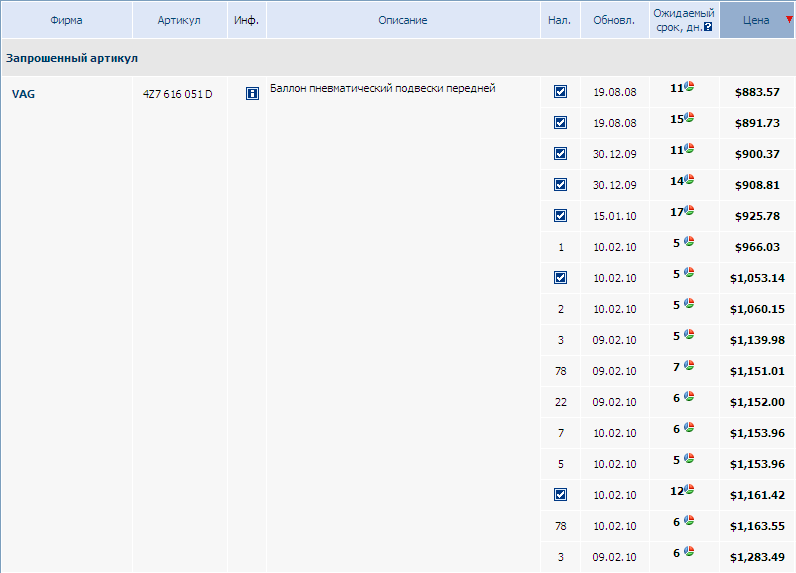Toggle availability checkbox in $883.57 row
Screen dimensions: 796x573
(560, 91)
